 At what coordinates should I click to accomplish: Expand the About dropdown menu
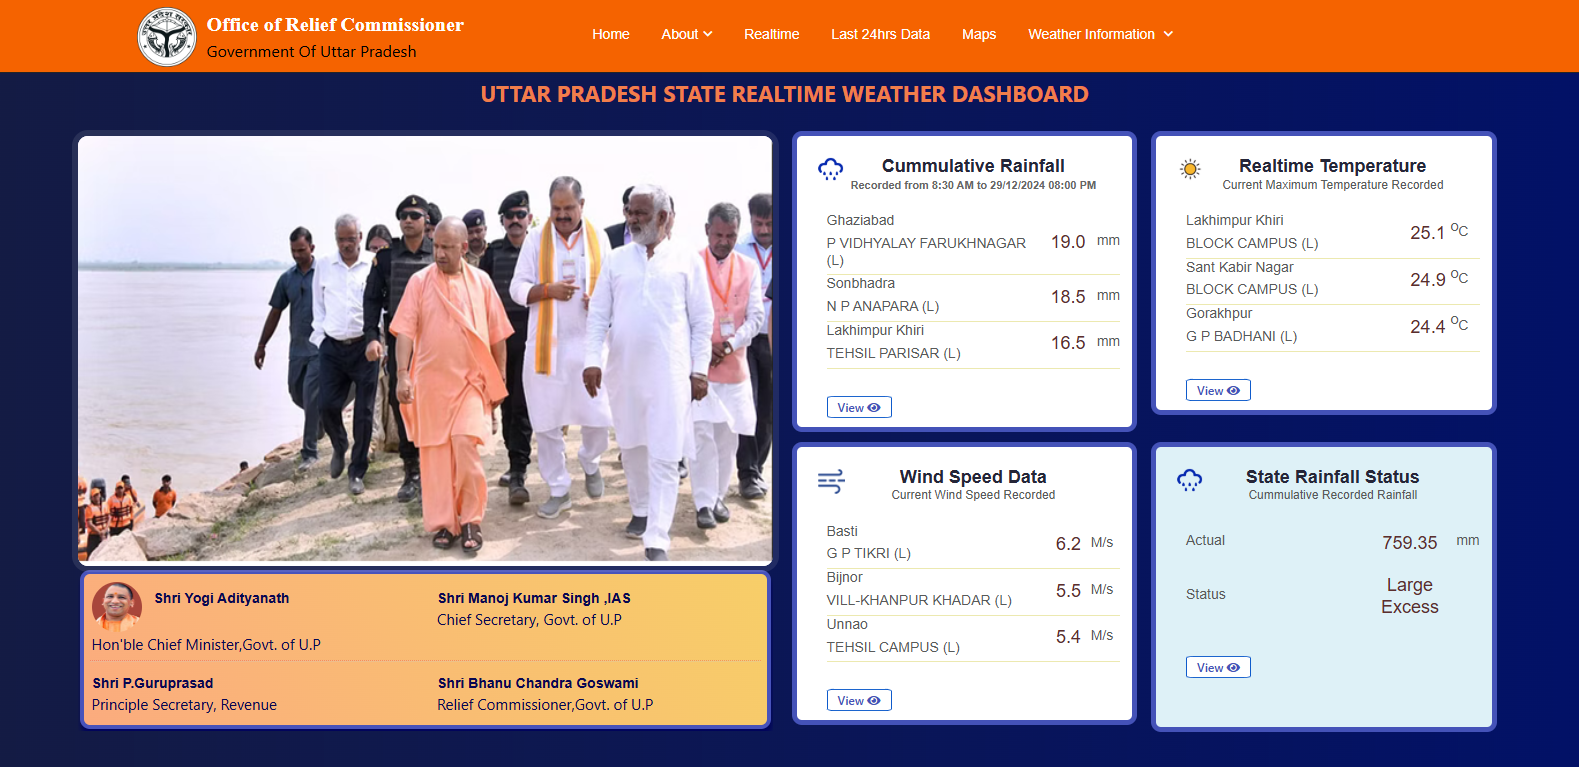click(687, 34)
